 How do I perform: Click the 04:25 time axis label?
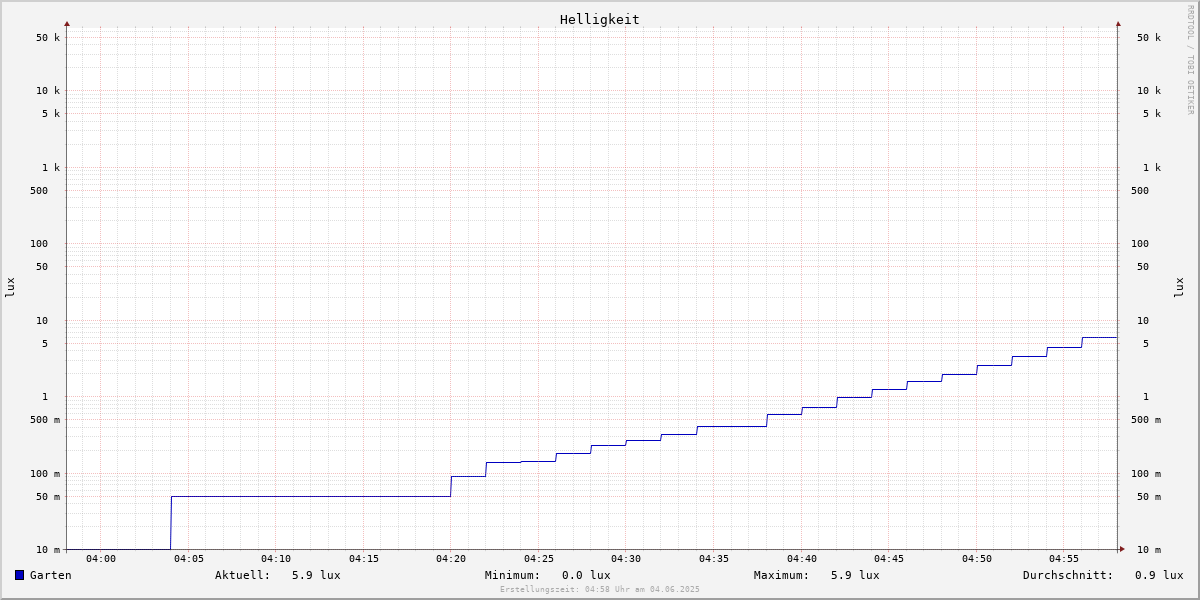[539, 559]
